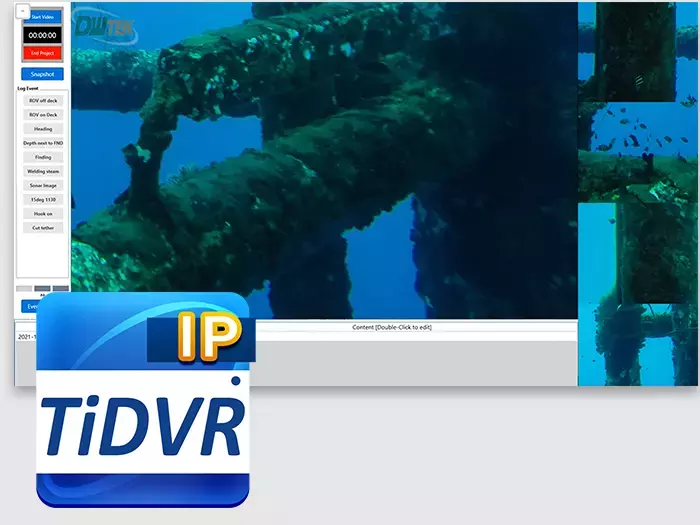Click the Start Video button
Viewport: 700px width, 525px height.
[42, 17]
